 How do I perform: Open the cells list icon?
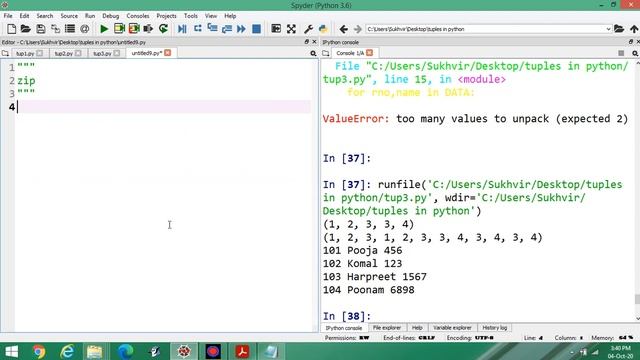point(70,29)
